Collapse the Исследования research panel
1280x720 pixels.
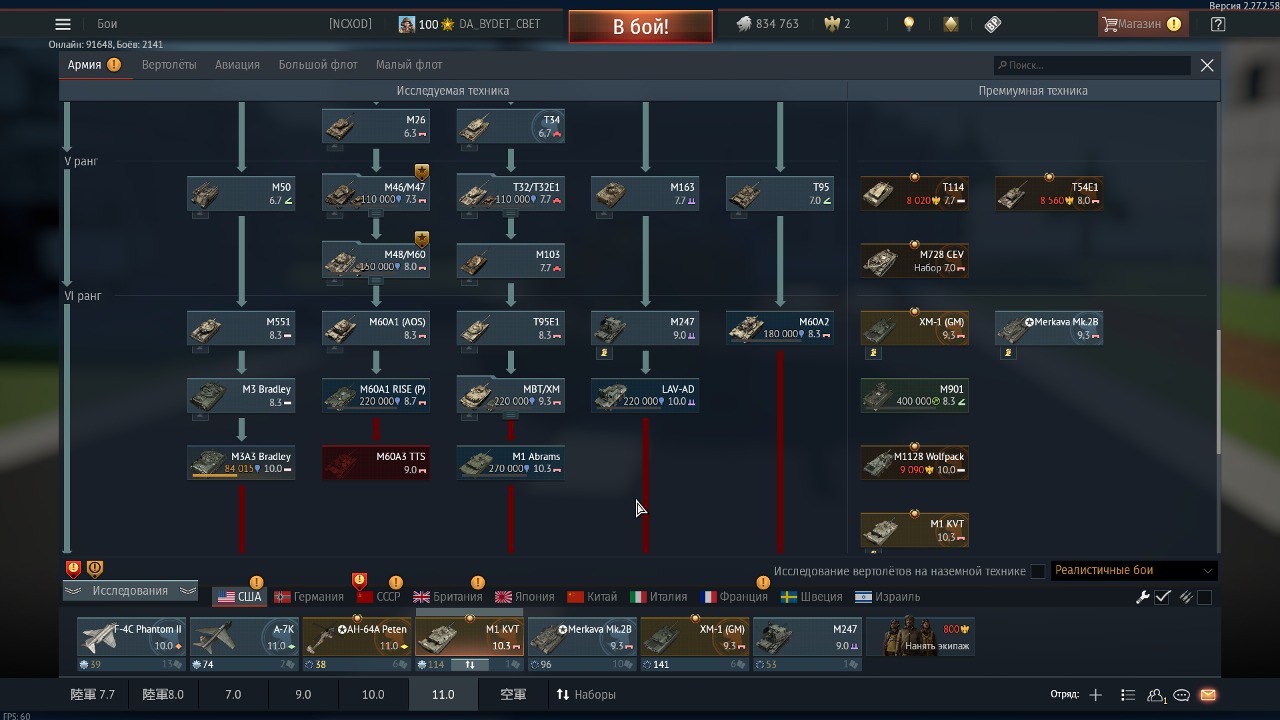pyautogui.click(x=130, y=591)
